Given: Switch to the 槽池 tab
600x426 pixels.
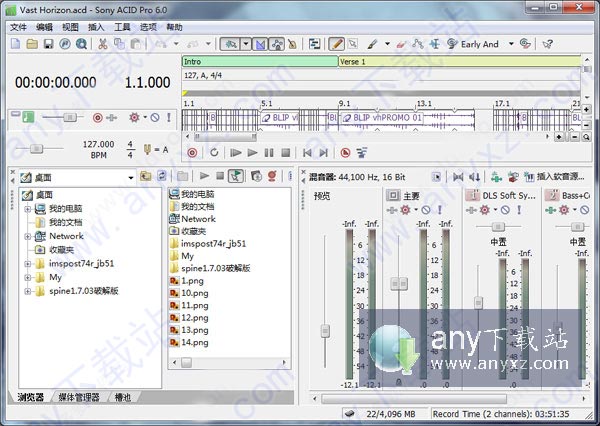Looking at the screenshot, I should coord(123,397).
